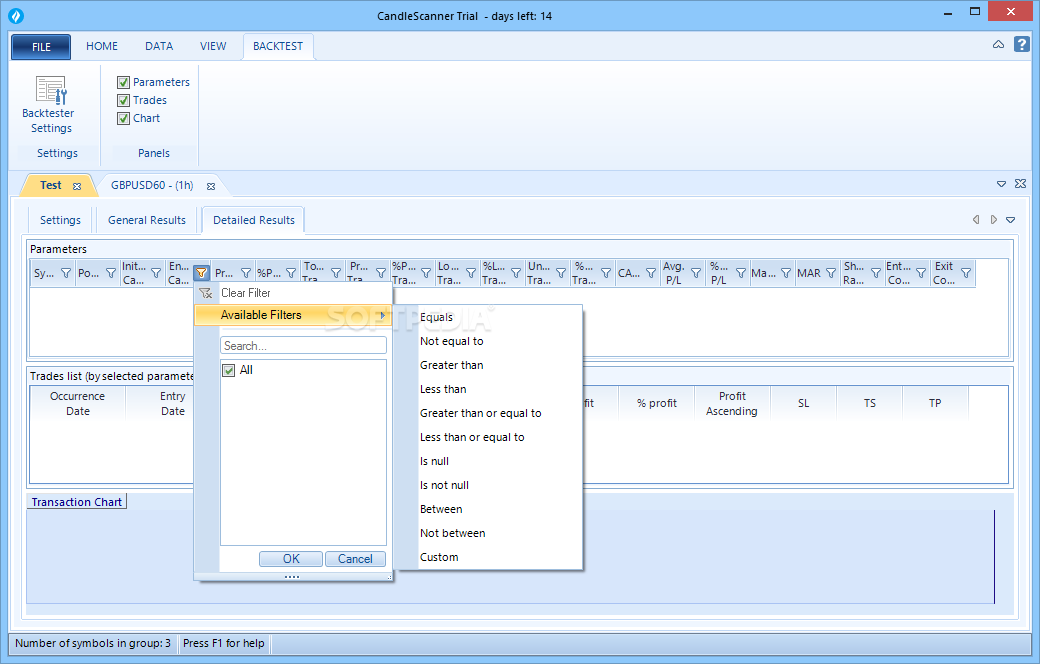Open filter for the Po... column
The width and height of the screenshot is (1040, 664).
(111, 273)
